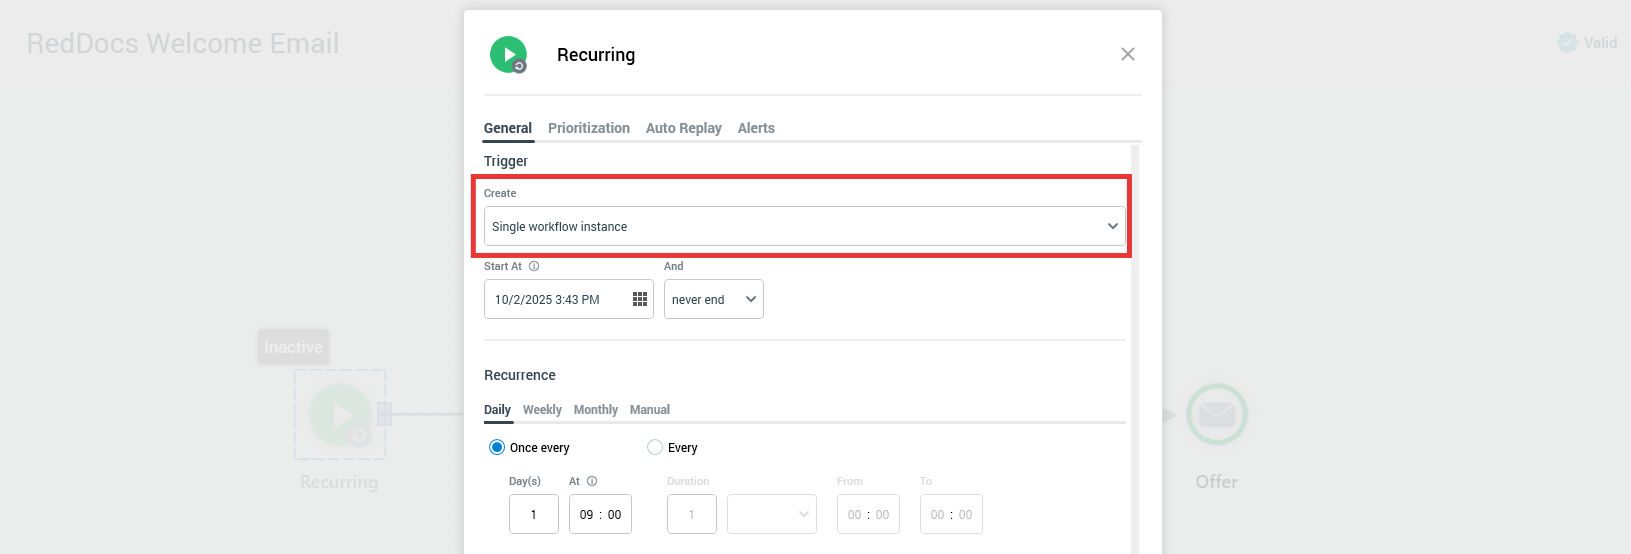
Task: Click the Day(s) number input field
Action: tap(533, 514)
